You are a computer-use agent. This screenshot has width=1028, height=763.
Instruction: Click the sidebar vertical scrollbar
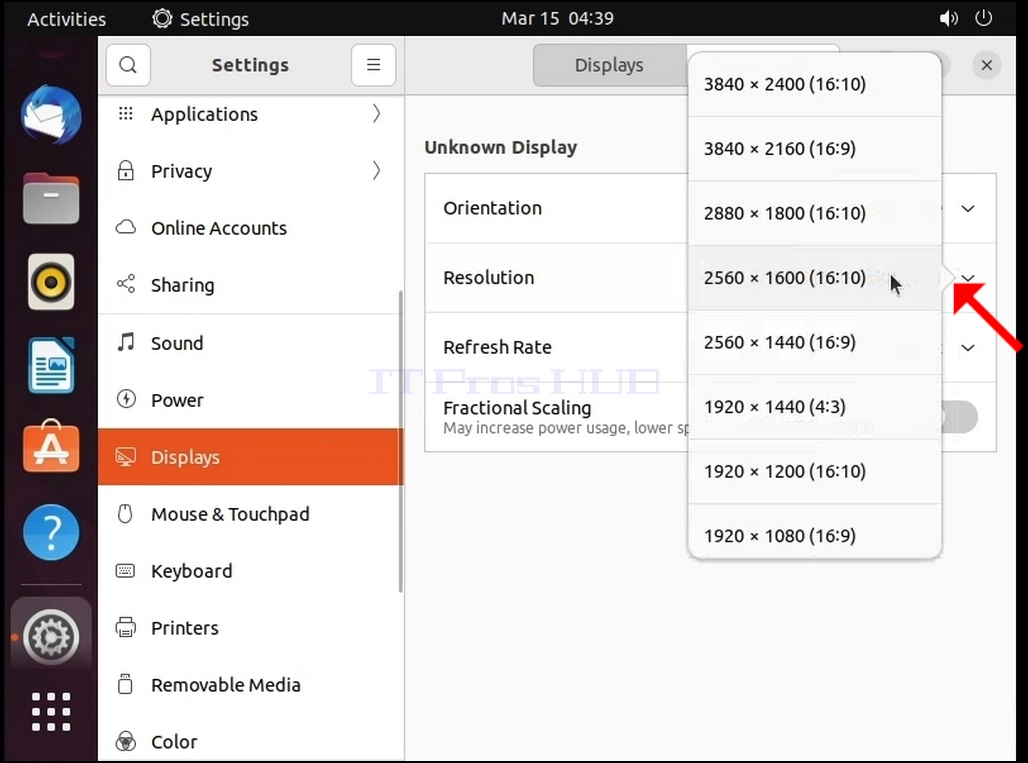[x=400, y=441]
